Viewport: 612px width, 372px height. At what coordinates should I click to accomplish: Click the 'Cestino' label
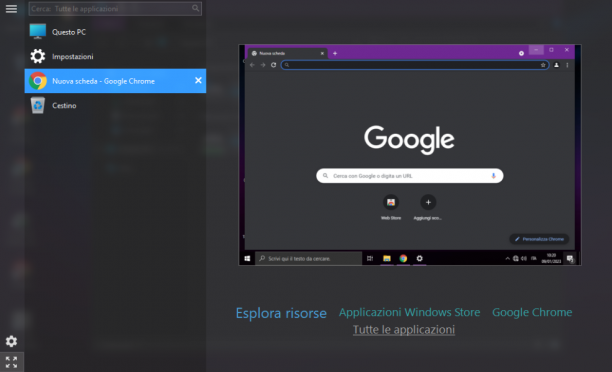(64, 105)
